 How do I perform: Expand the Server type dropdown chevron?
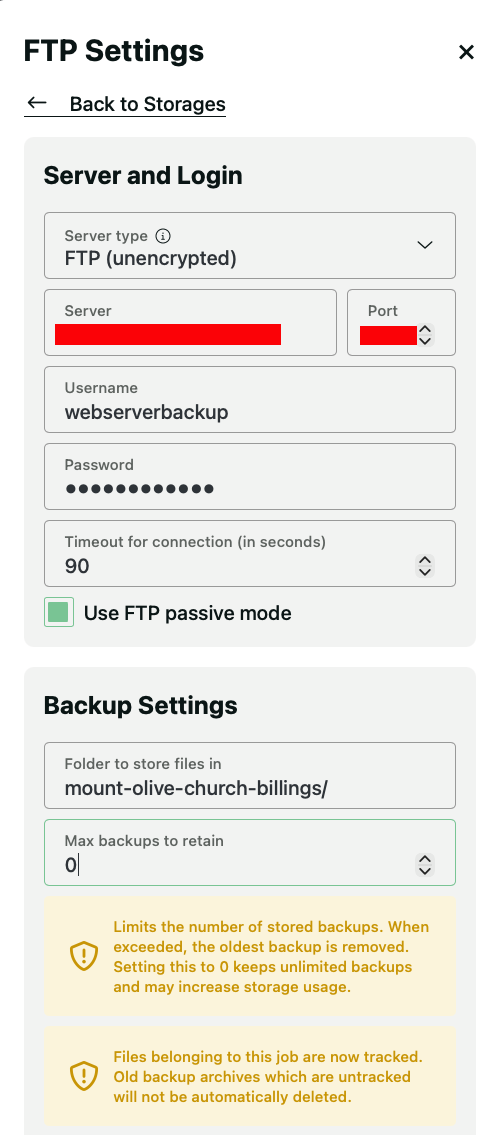(x=425, y=245)
